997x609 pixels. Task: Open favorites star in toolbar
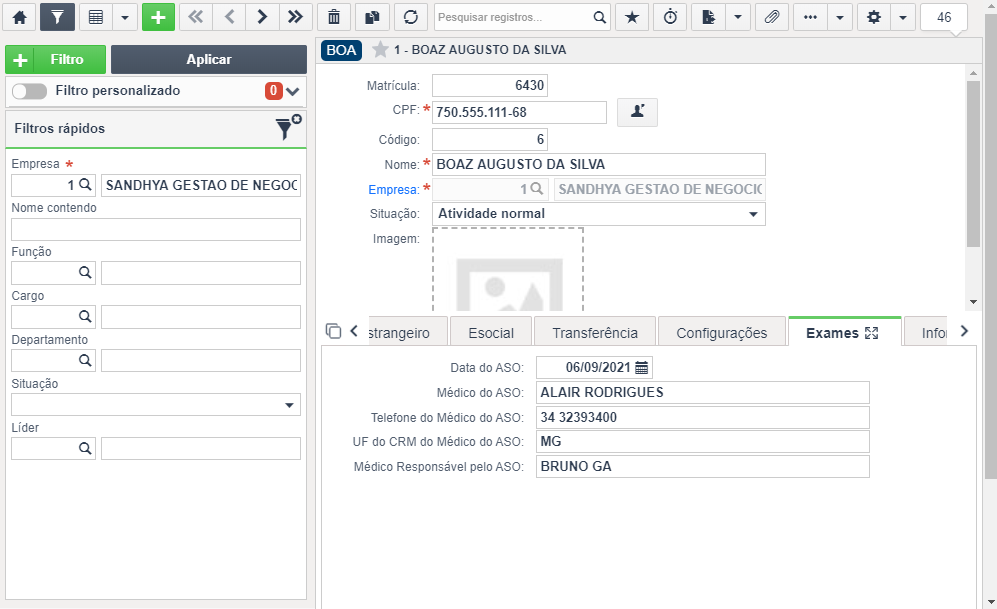click(x=632, y=17)
